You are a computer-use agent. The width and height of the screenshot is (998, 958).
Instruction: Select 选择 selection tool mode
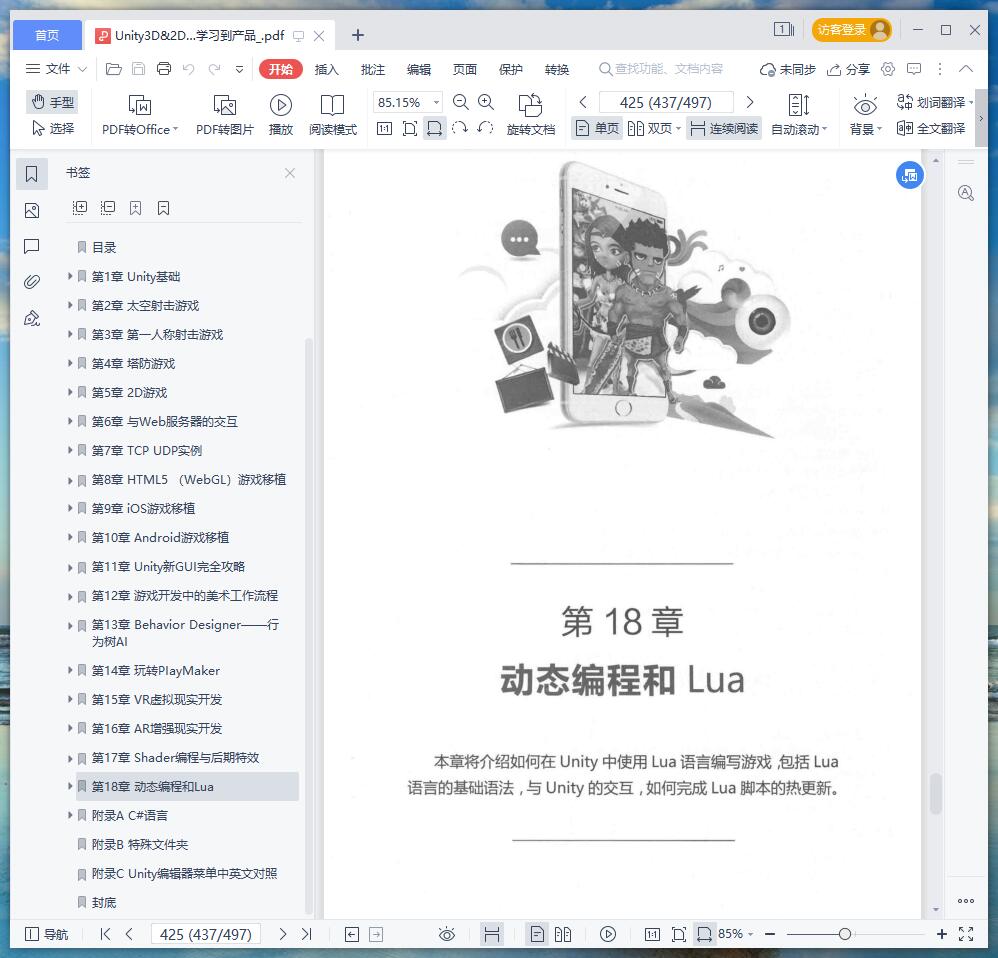tap(53, 129)
